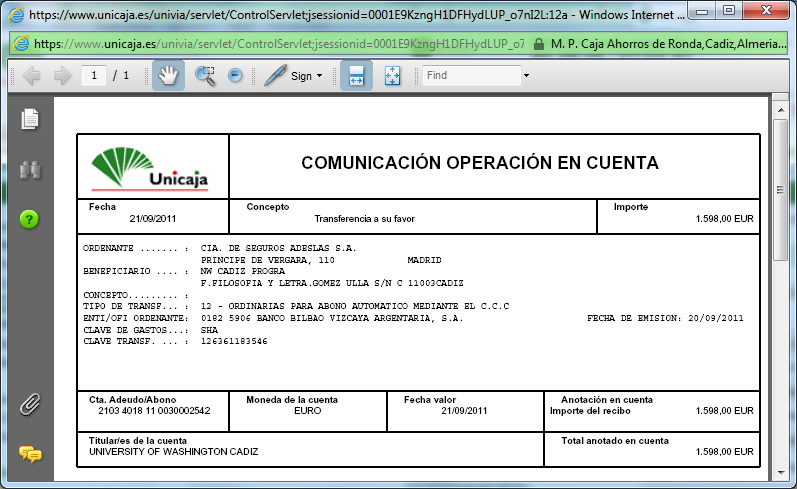This screenshot has width=797, height=489.
Task: Open the Comments panel icon
Action: pyautogui.click(x=30, y=453)
